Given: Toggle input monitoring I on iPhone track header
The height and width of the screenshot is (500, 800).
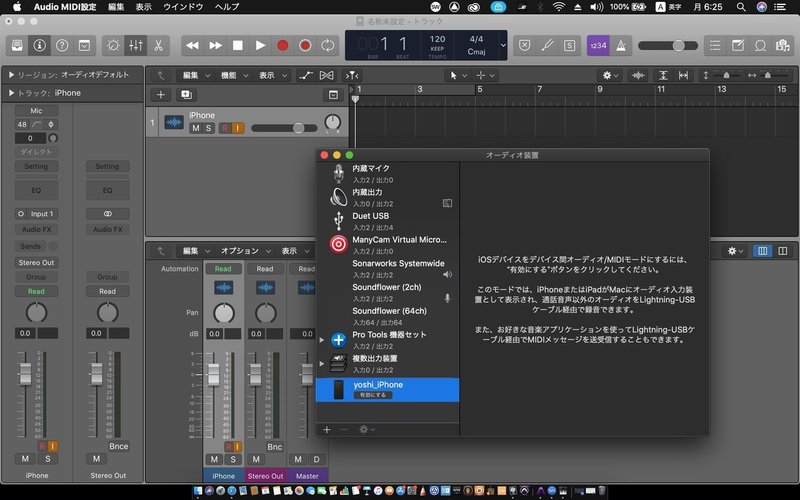Looking at the screenshot, I should [238, 128].
